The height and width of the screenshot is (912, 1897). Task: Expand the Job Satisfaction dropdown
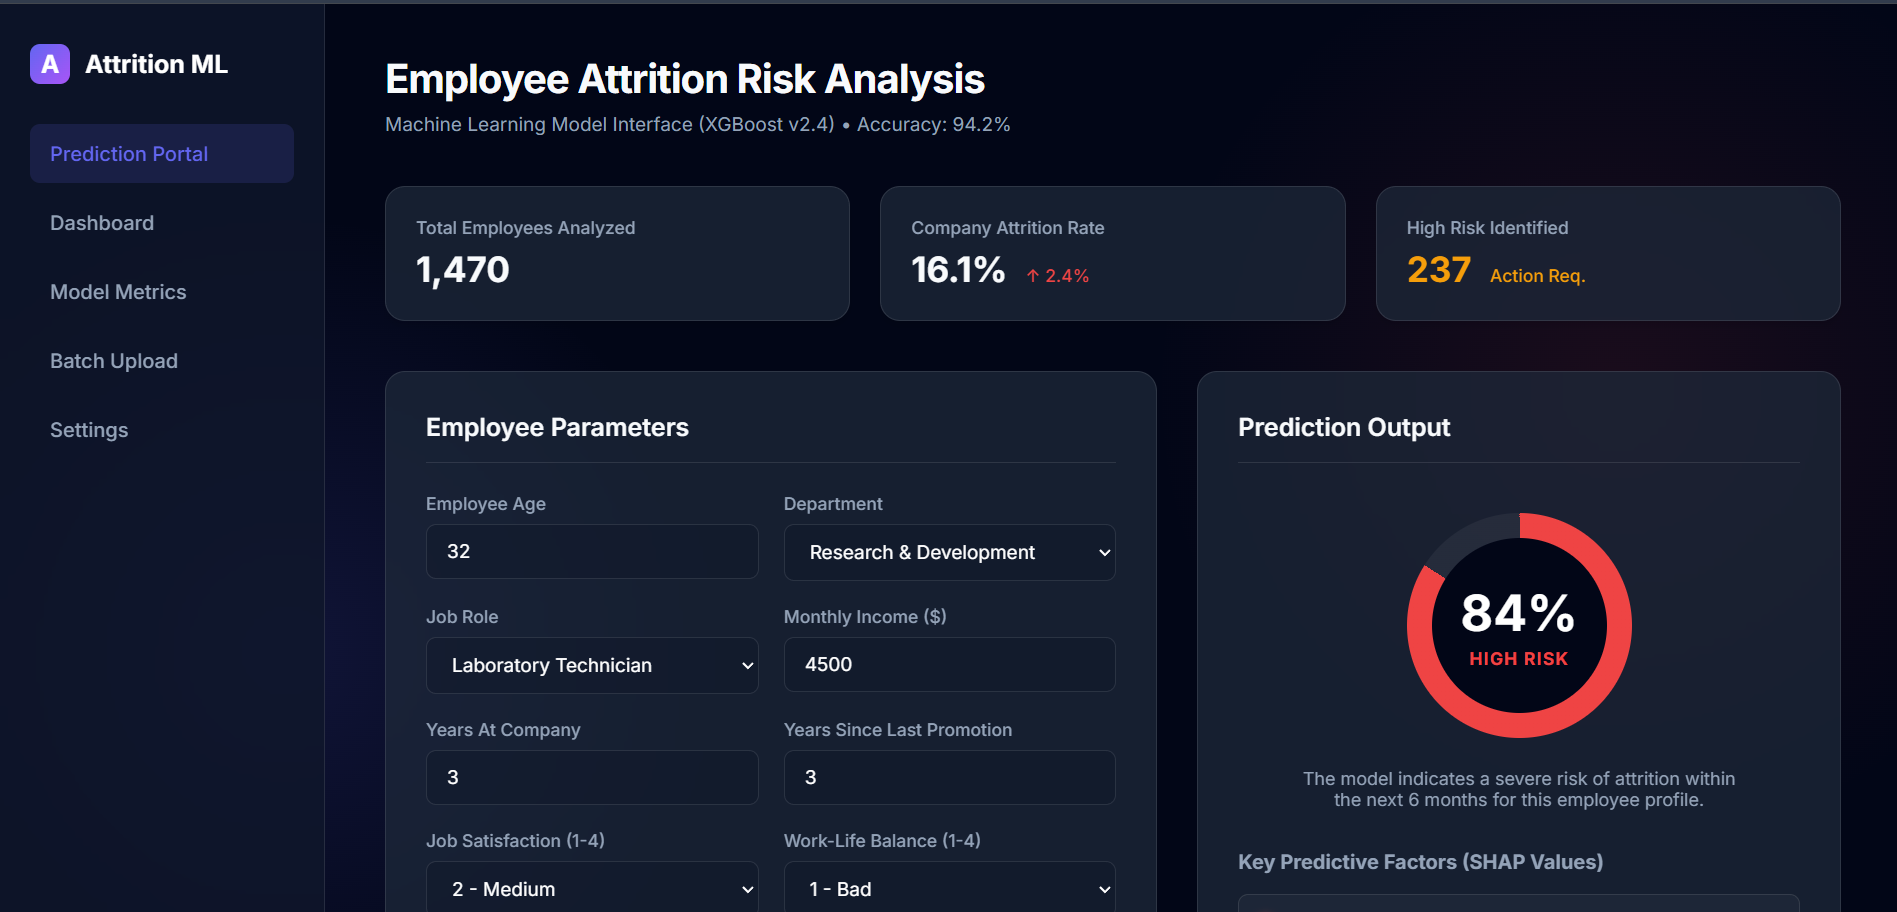tap(591, 888)
